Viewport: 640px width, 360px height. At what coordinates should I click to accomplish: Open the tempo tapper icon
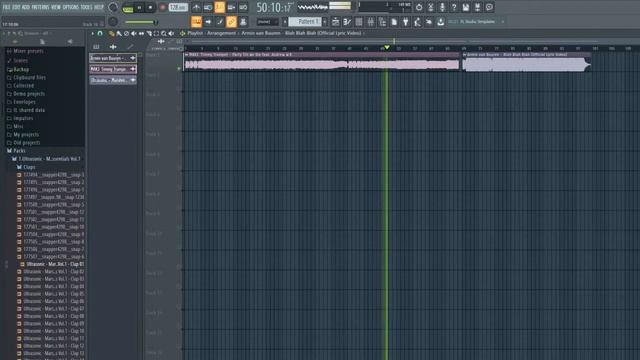(417, 22)
